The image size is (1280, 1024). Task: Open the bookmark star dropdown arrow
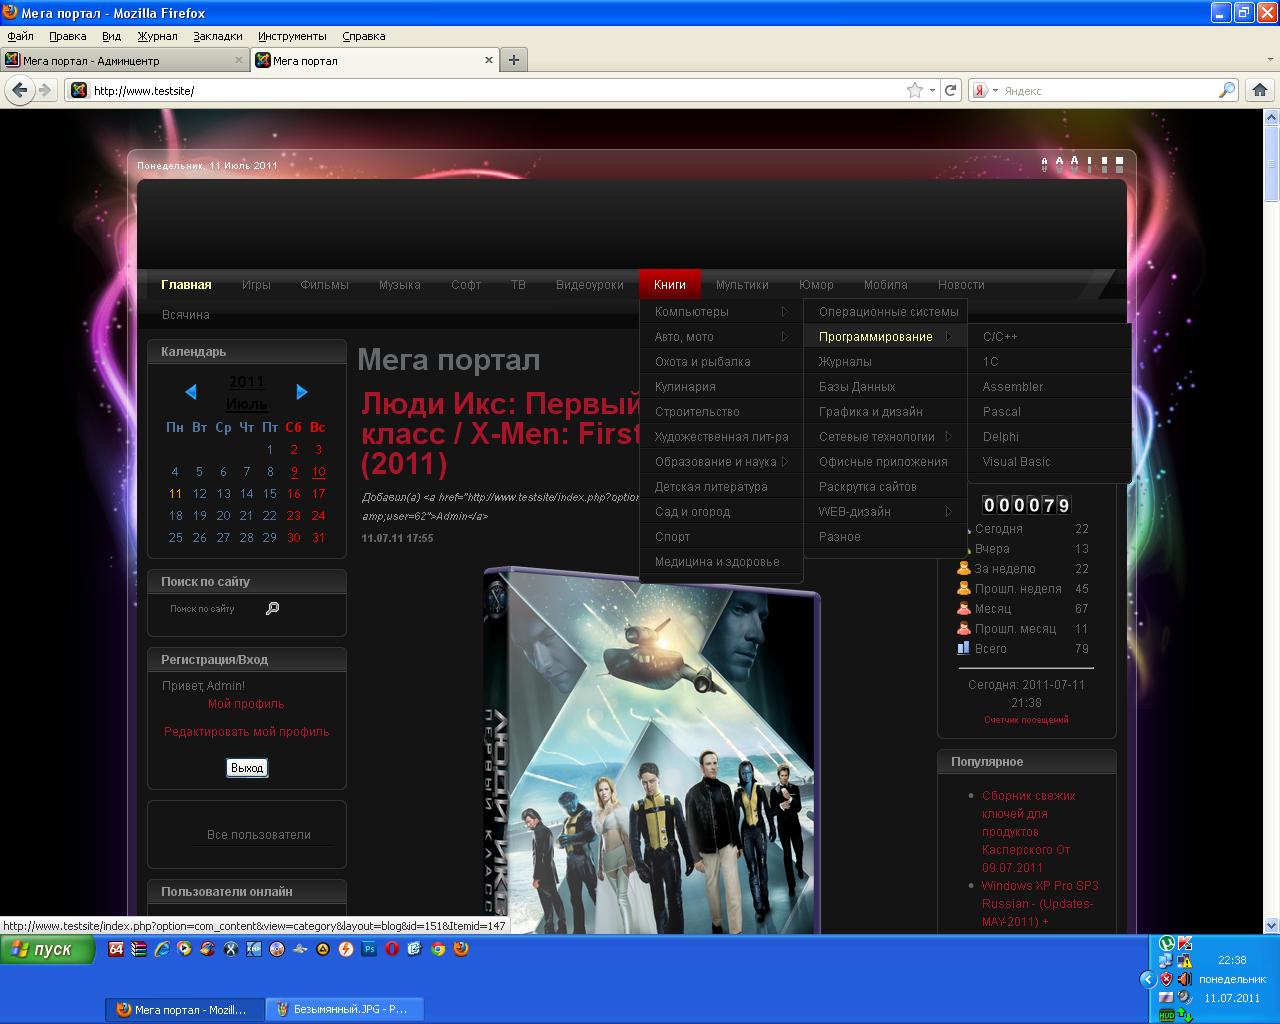tap(933, 90)
